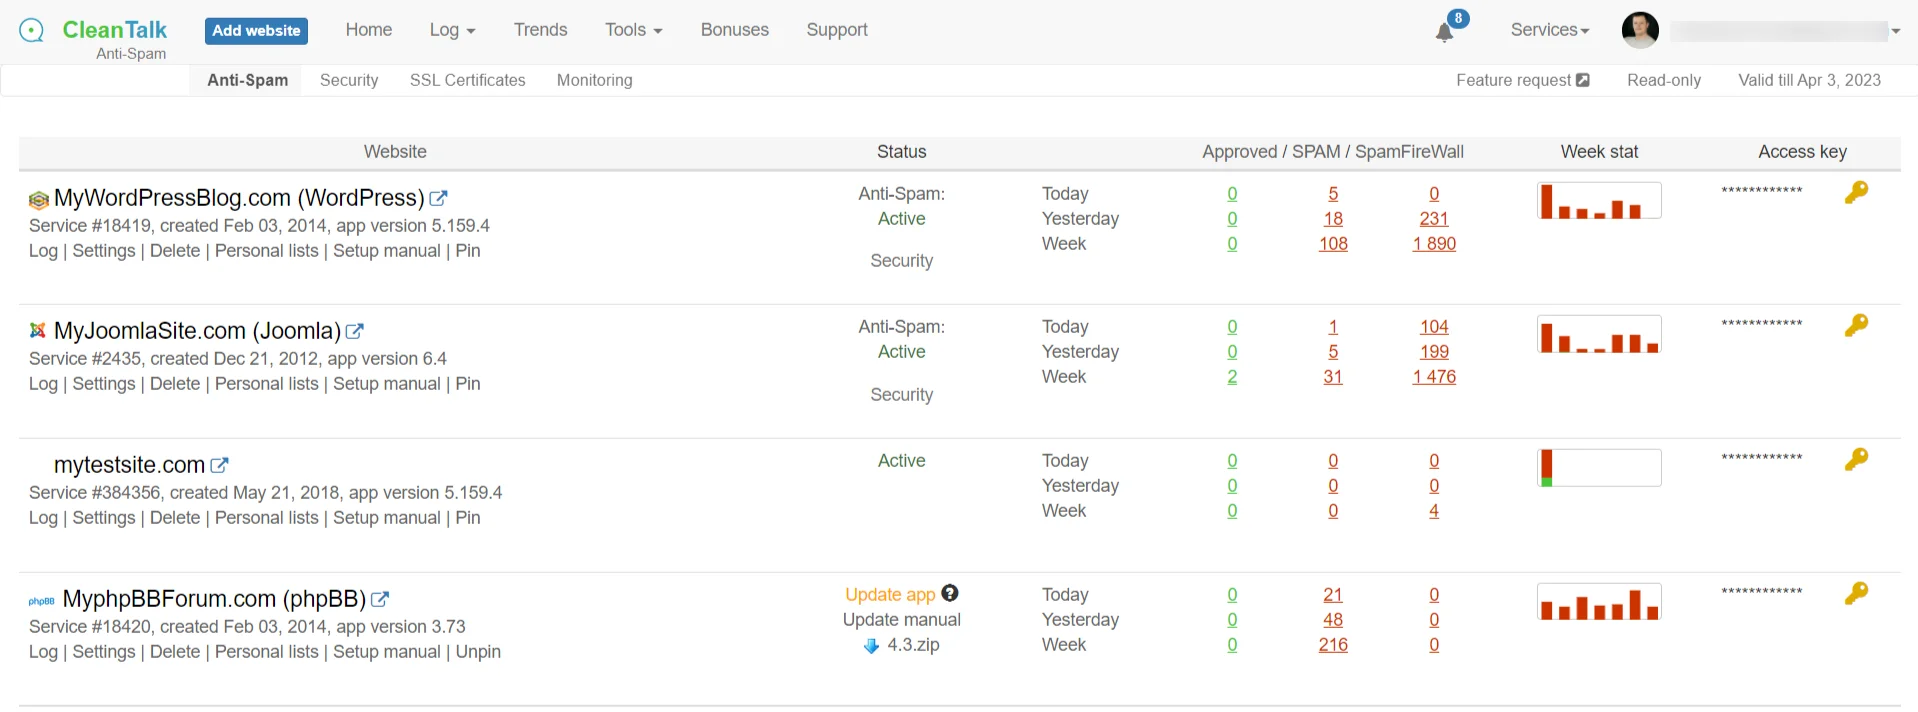Pin the mytestsite.com website
The image size is (1918, 712).
pos(468,518)
